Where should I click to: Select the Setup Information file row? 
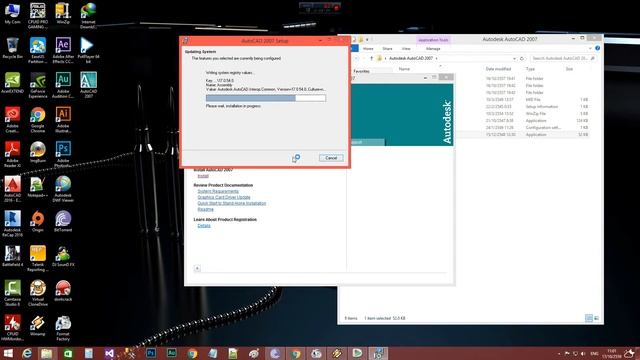click(x=522, y=107)
